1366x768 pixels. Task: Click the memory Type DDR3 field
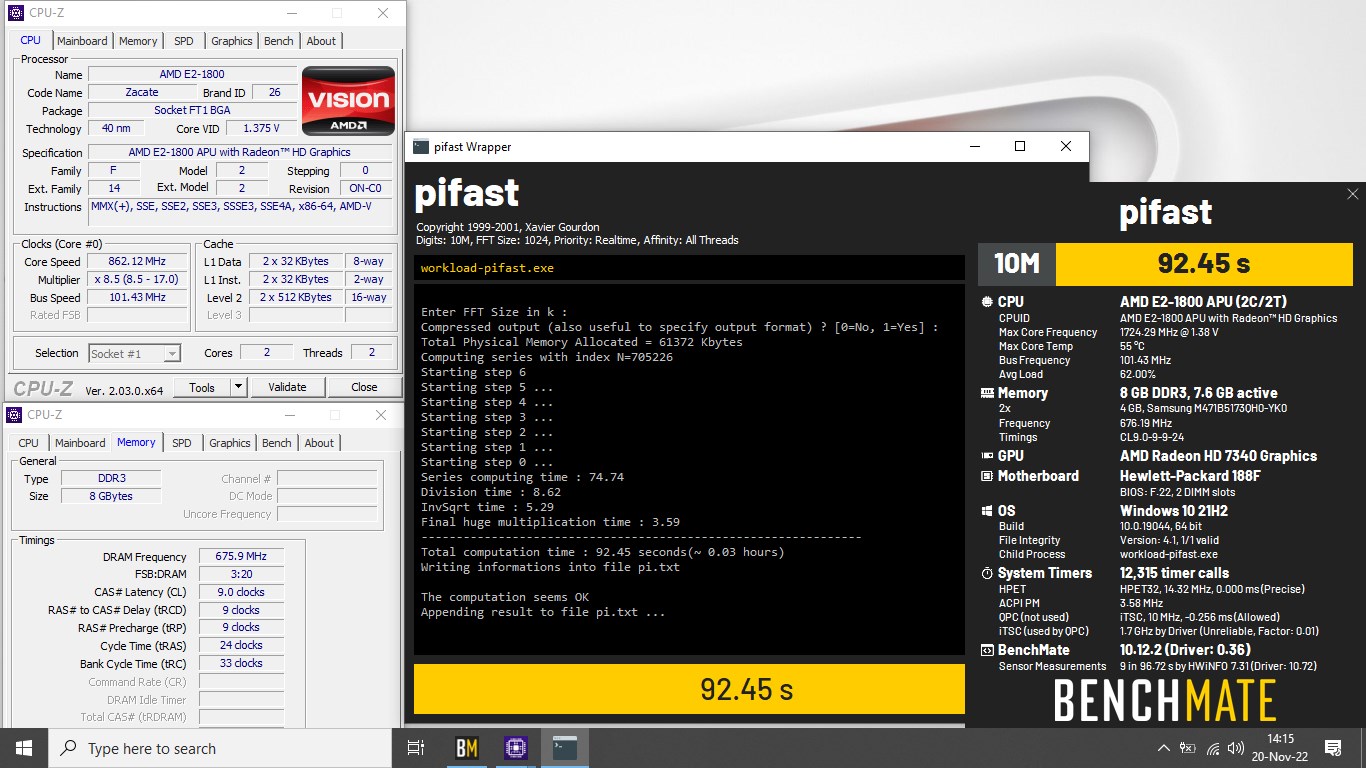tap(112, 478)
